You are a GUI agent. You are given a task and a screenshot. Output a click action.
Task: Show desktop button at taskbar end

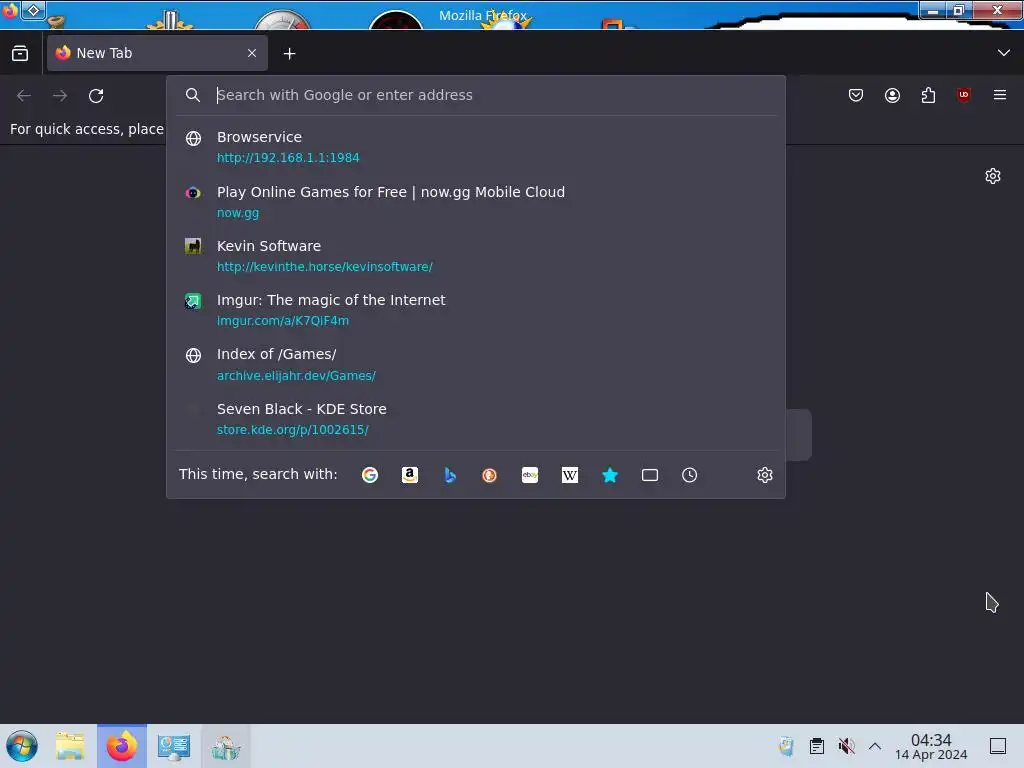pyautogui.click(x=998, y=746)
